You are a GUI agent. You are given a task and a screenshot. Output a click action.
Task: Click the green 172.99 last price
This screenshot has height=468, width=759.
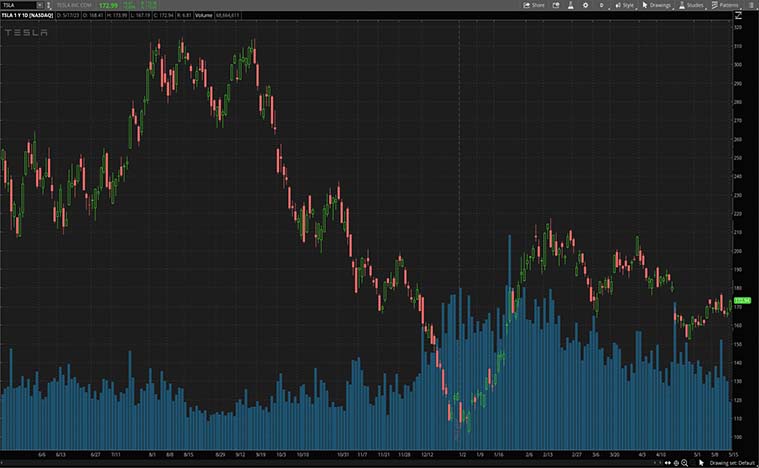(x=108, y=5)
